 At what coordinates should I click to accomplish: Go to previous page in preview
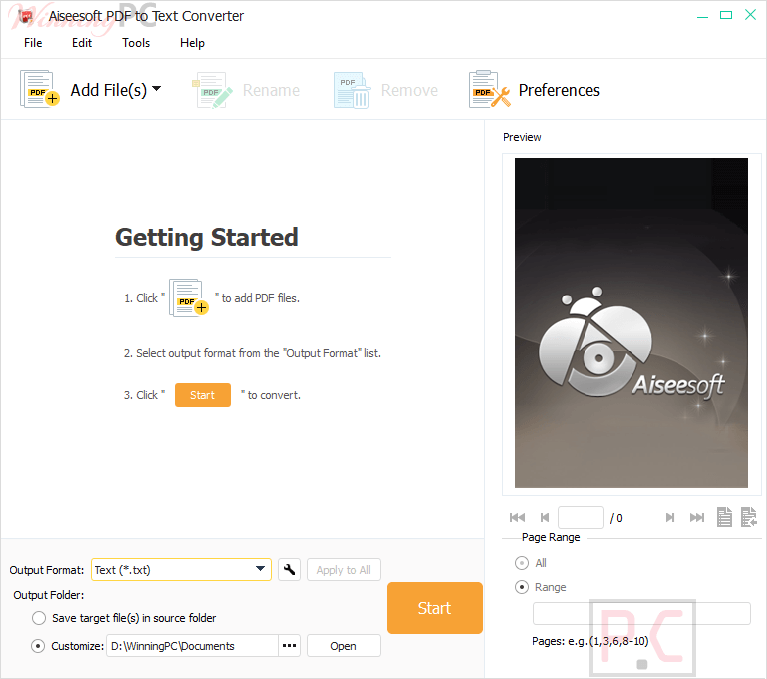[544, 518]
